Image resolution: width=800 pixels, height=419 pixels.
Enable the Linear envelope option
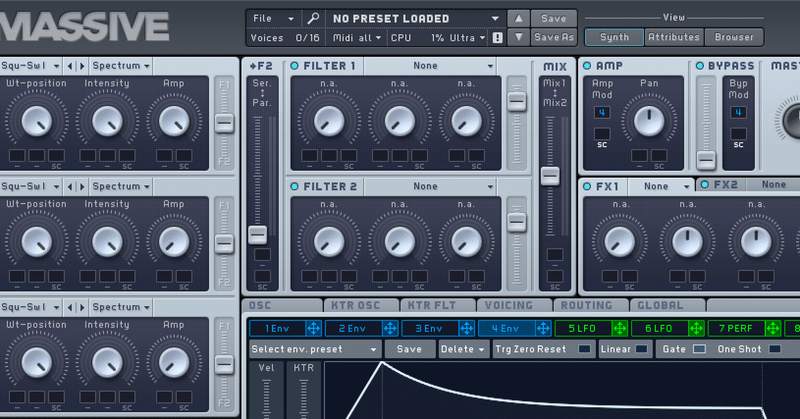coord(641,349)
